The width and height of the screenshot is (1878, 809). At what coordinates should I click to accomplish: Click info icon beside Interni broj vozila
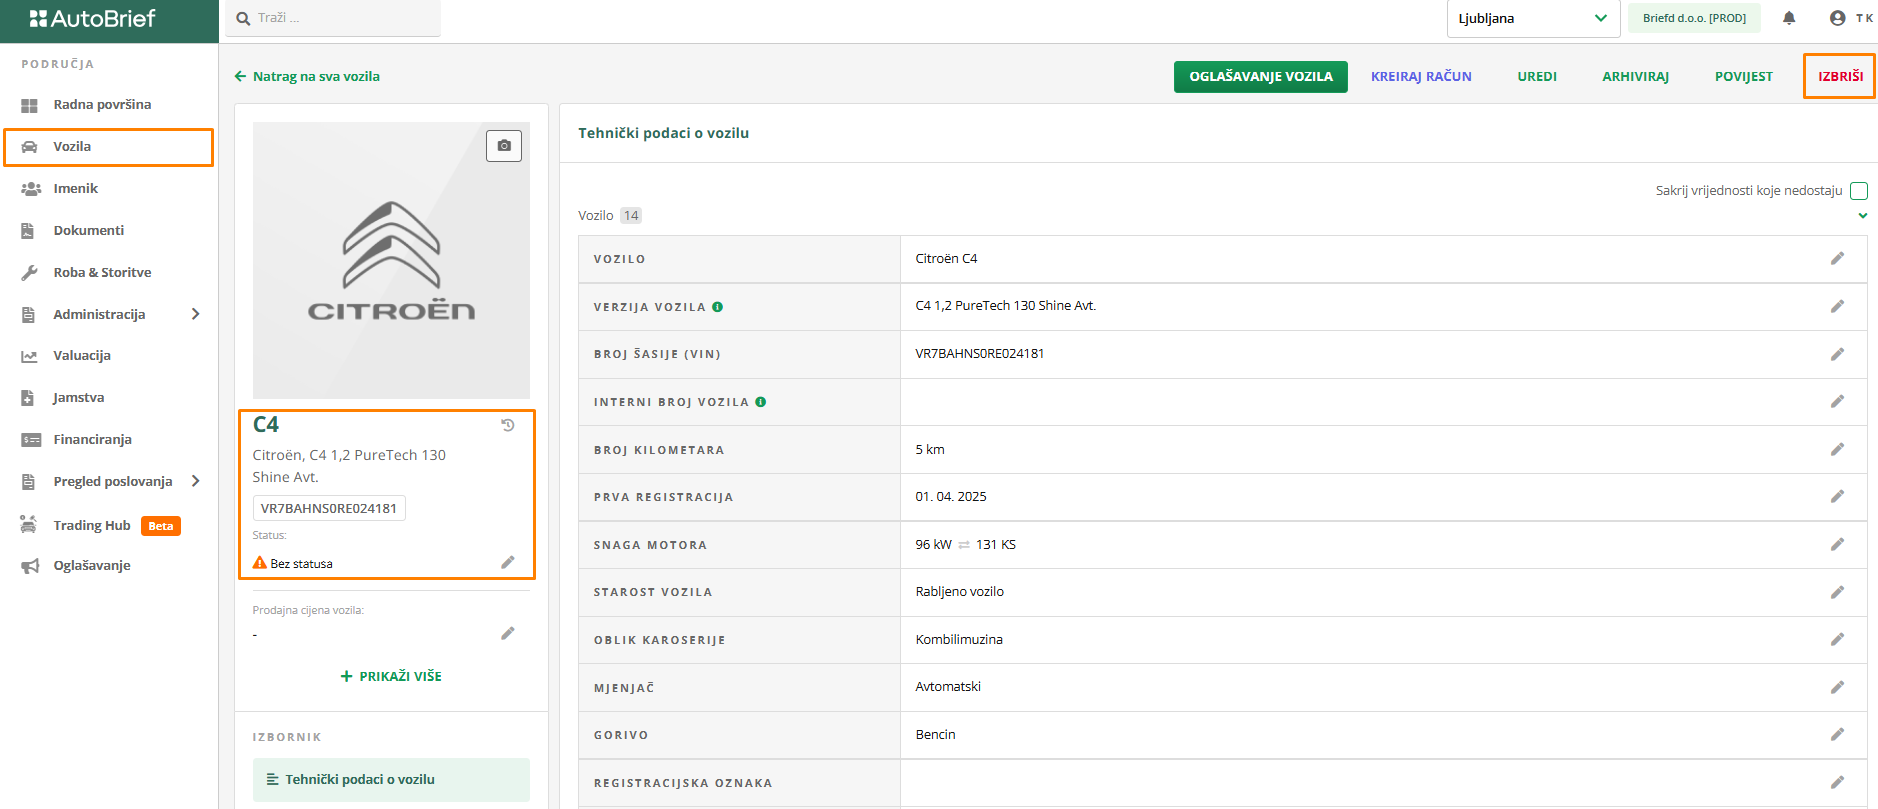(761, 402)
